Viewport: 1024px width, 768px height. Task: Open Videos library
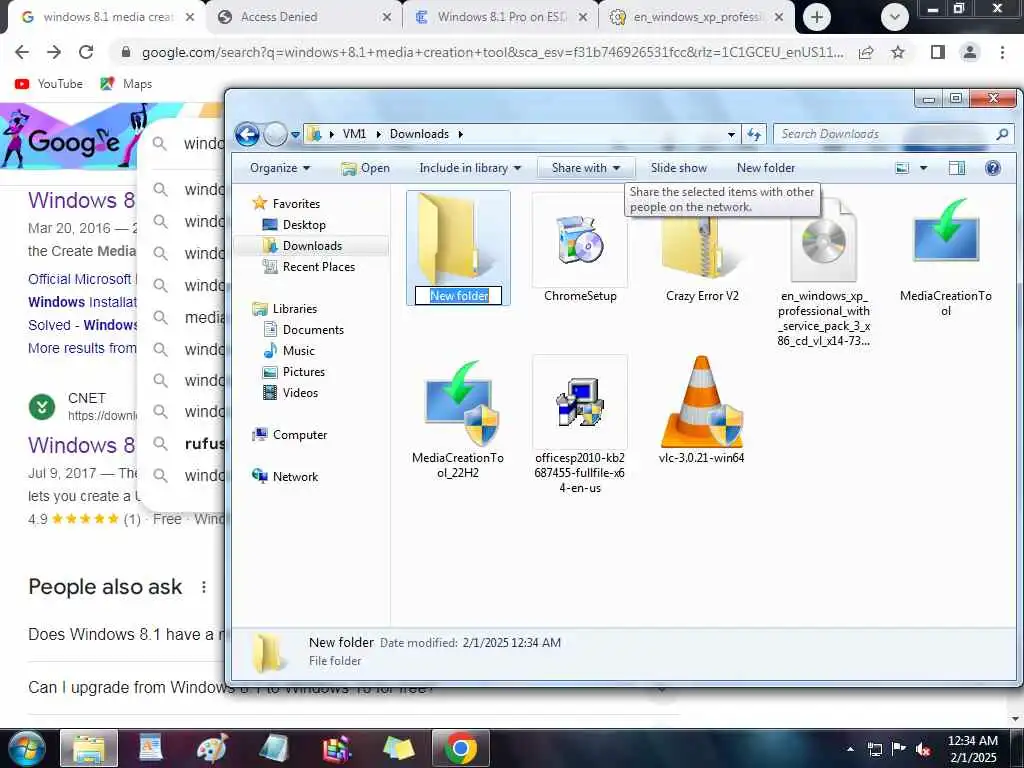pyautogui.click(x=290, y=392)
